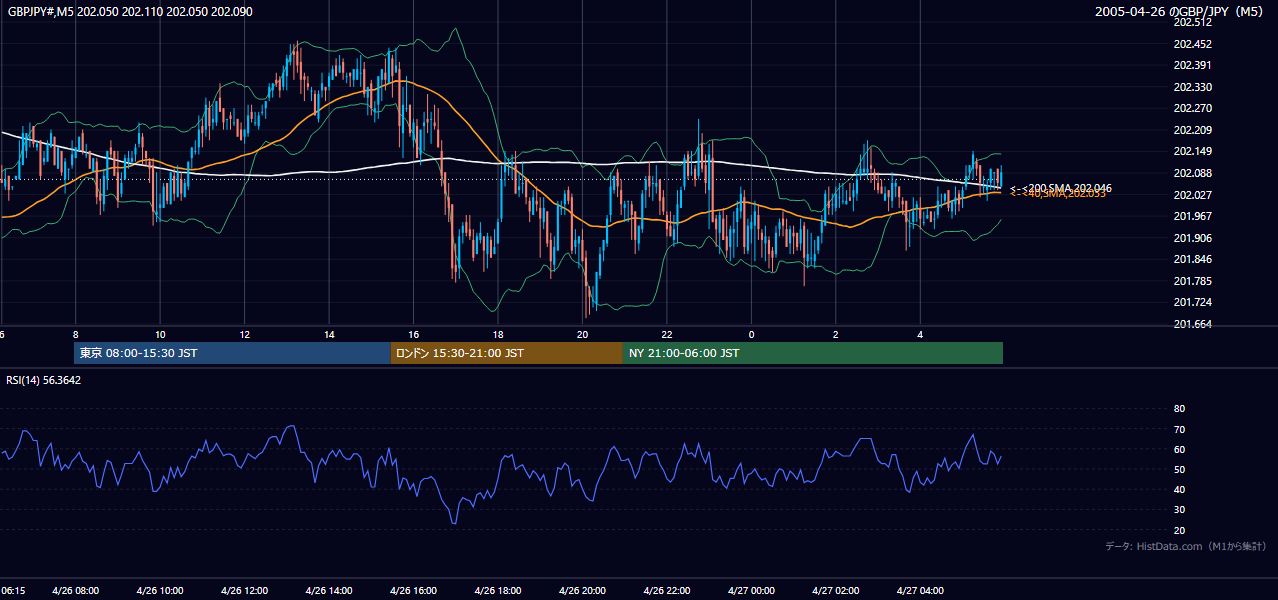Click the Tokyo 08:00-15:30 JST session bar

click(x=232, y=353)
